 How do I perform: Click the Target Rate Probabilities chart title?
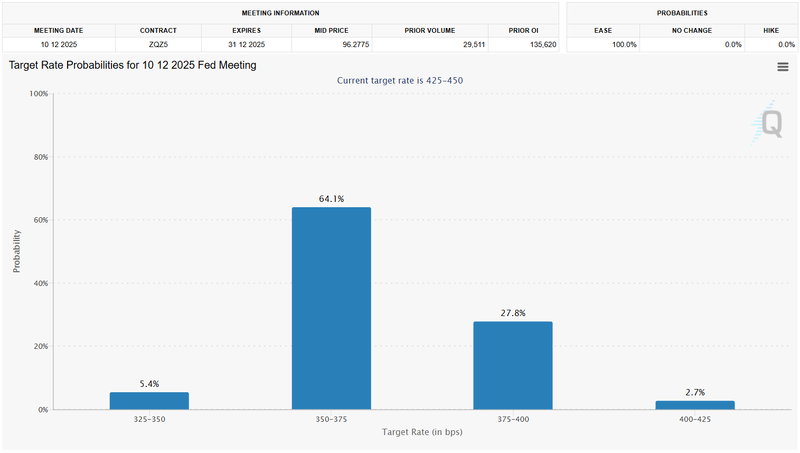[x=132, y=65]
